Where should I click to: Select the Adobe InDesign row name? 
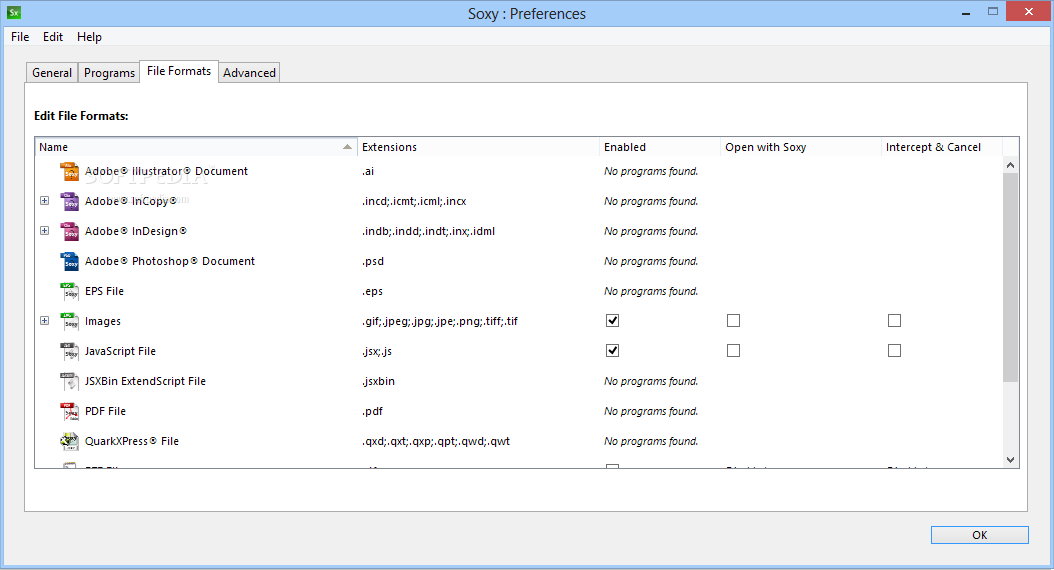coord(136,231)
